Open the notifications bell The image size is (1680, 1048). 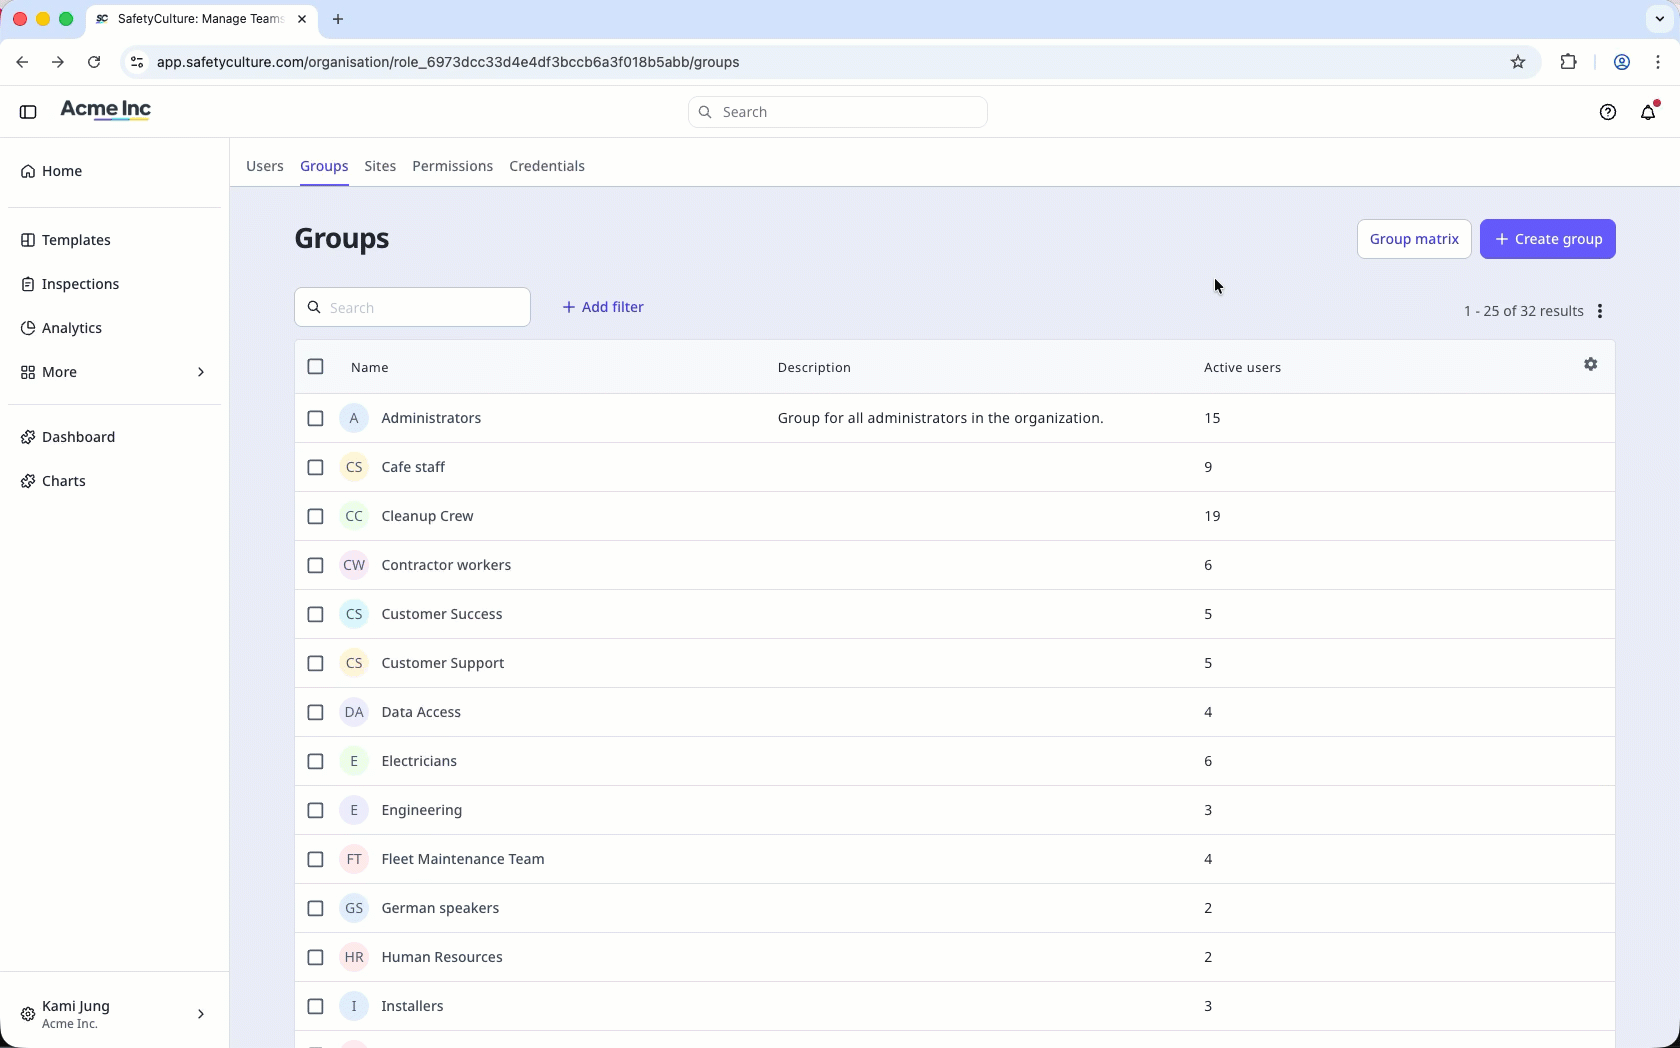1649,112
